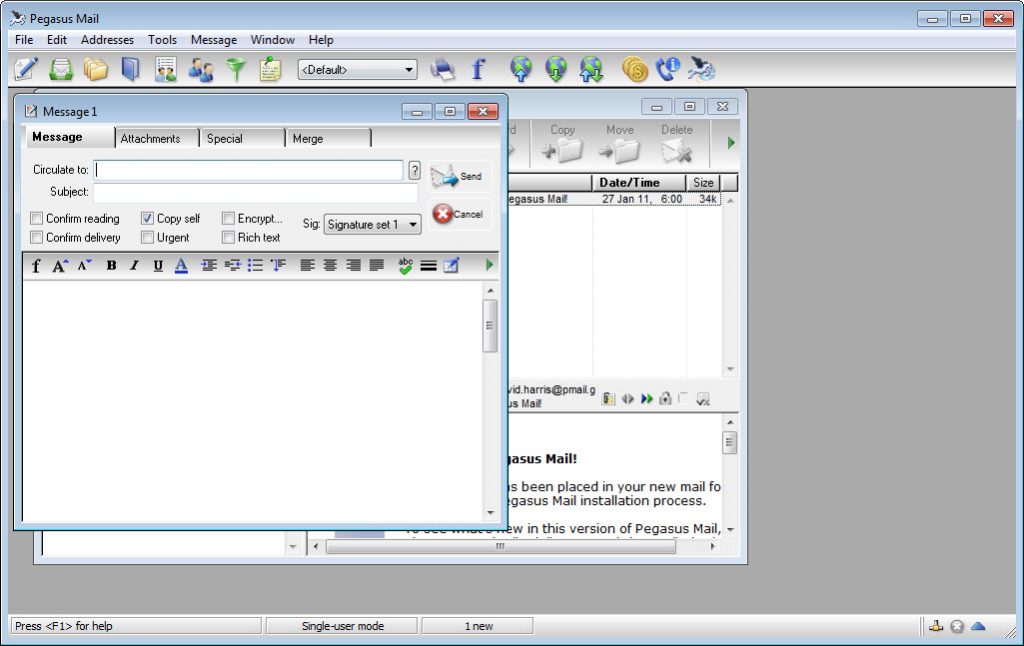Image resolution: width=1024 pixels, height=646 pixels.
Task: Open the Tools menu
Action: click(x=162, y=40)
